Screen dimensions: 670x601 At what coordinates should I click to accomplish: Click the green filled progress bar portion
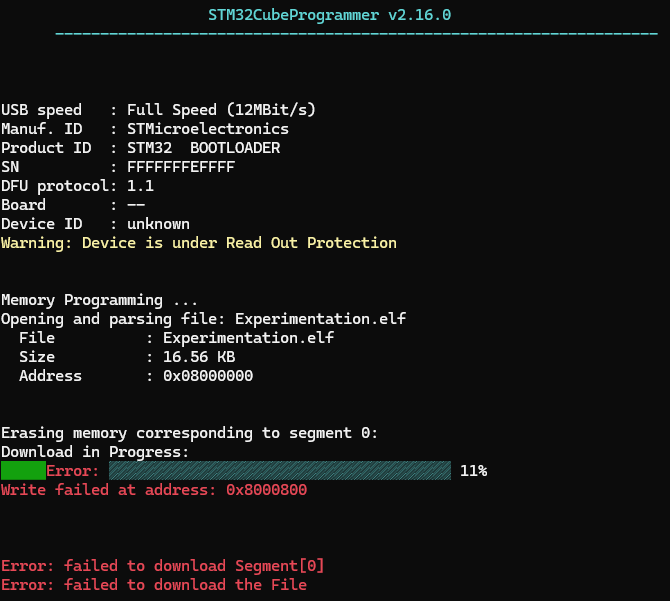coord(23,471)
